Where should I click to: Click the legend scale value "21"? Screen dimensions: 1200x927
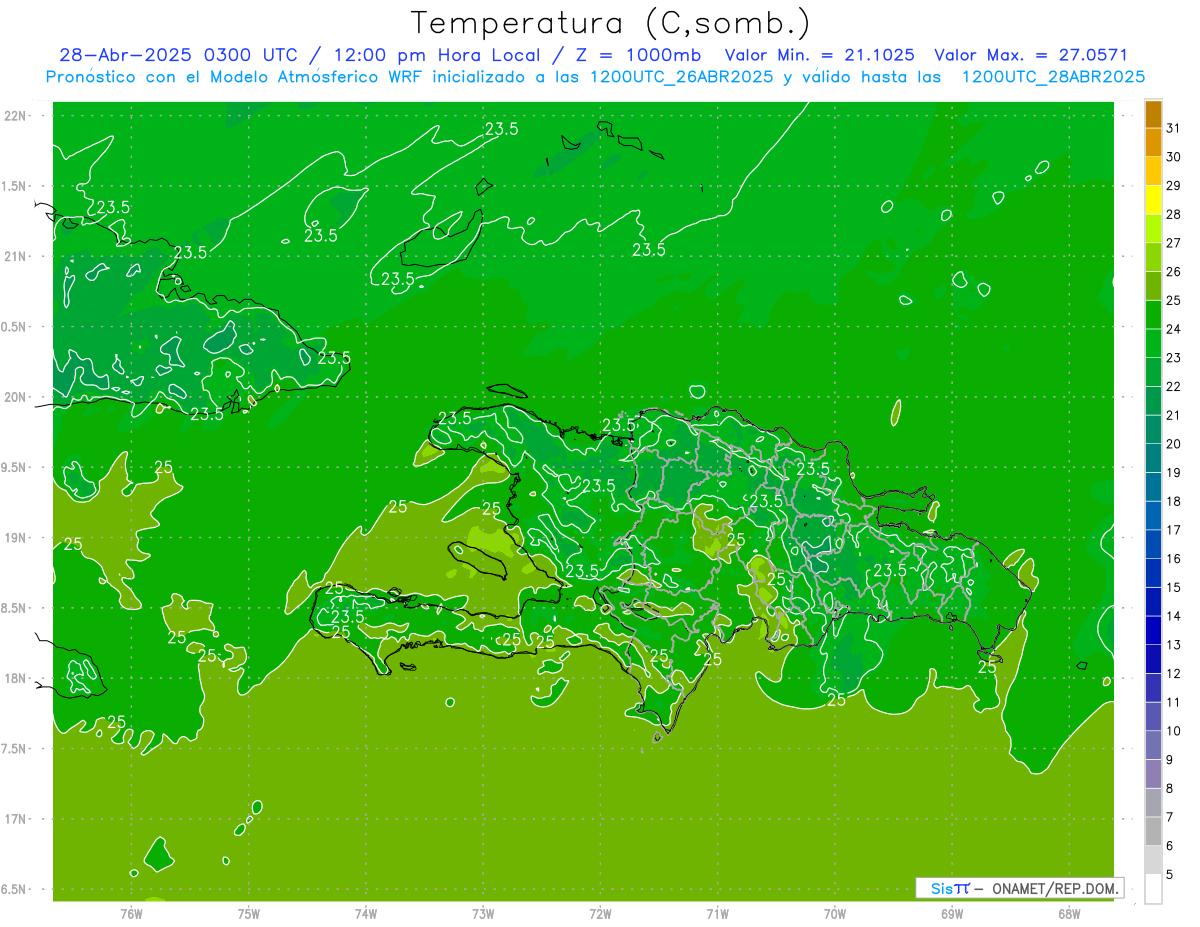pos(1174,415)
